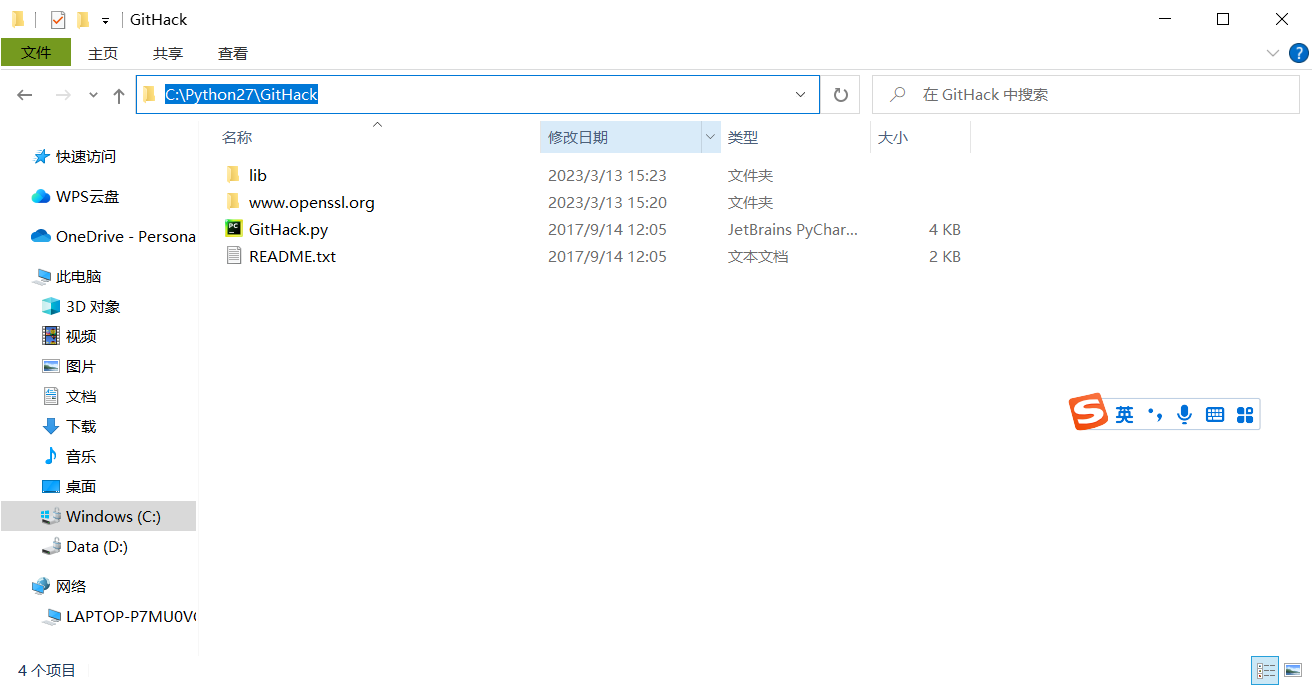Select the README.txt document icon
1313x686 pixels.
(233, 256)
